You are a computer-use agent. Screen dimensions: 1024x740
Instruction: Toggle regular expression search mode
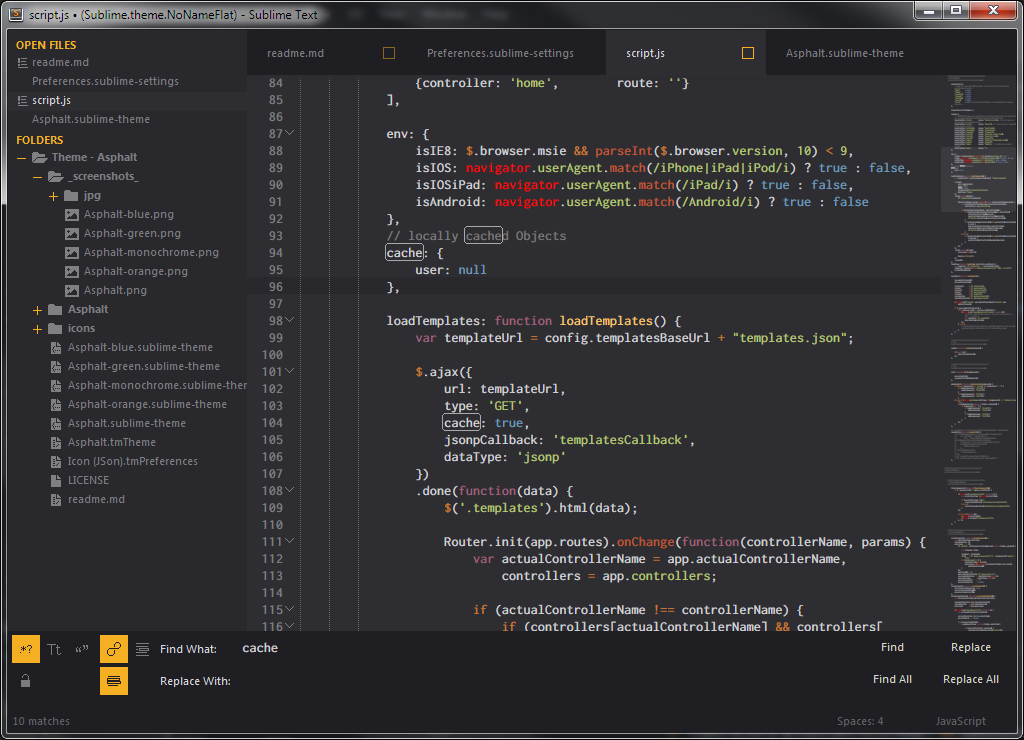(26, 649)
